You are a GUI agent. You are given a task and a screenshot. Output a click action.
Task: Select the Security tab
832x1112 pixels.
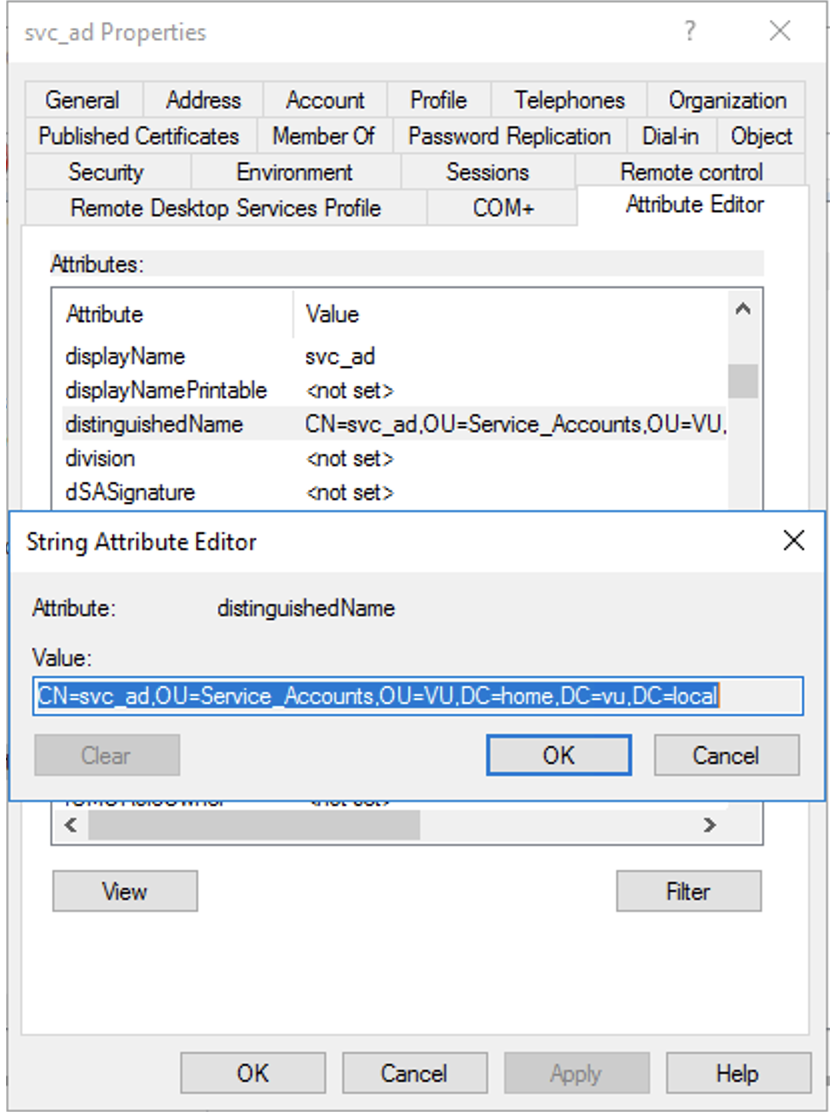[105, 172]
